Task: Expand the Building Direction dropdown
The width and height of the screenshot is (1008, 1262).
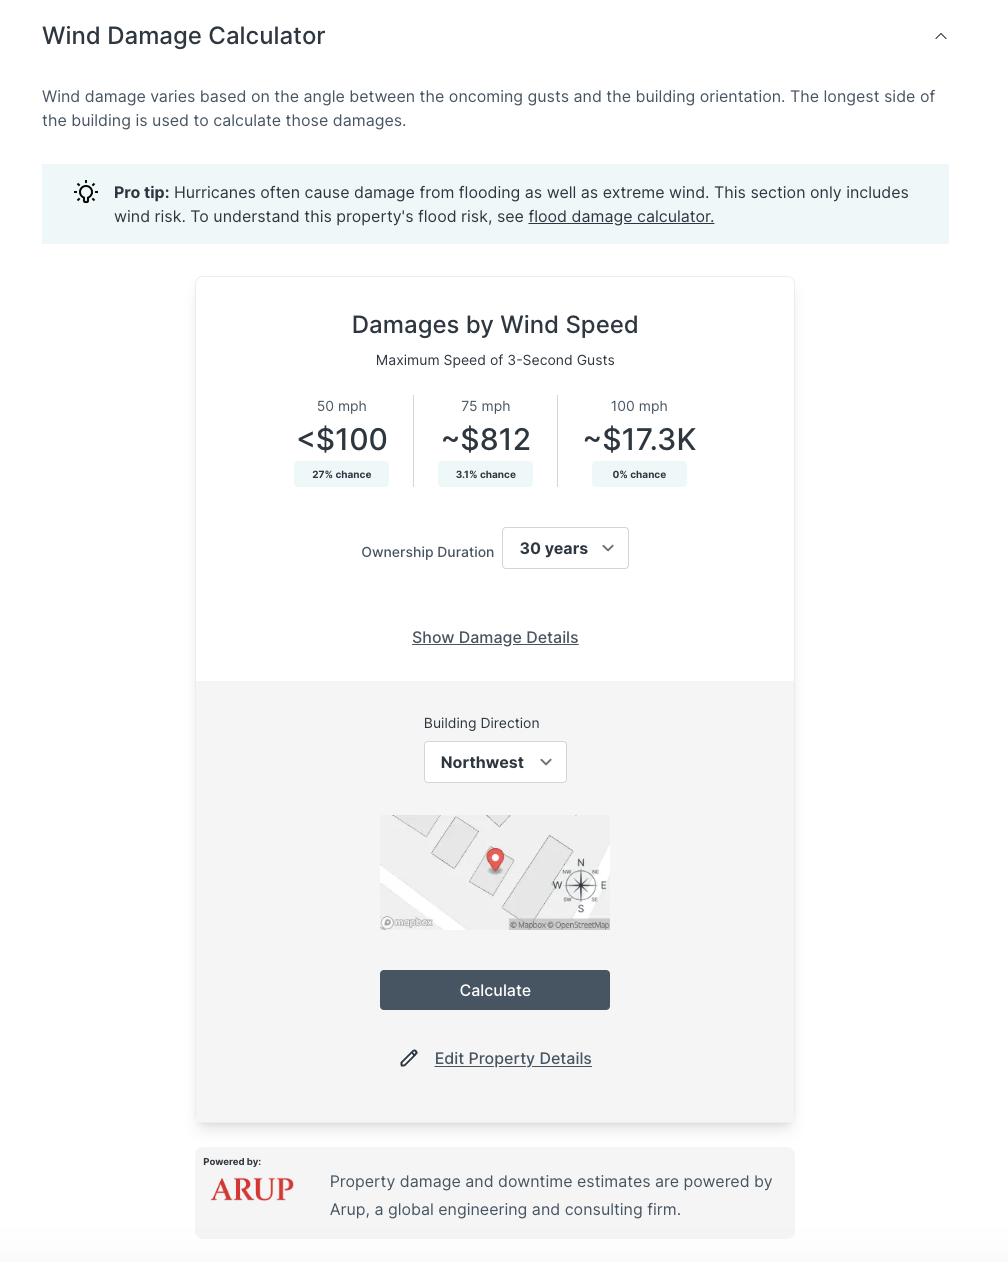Action: point(495,762)
